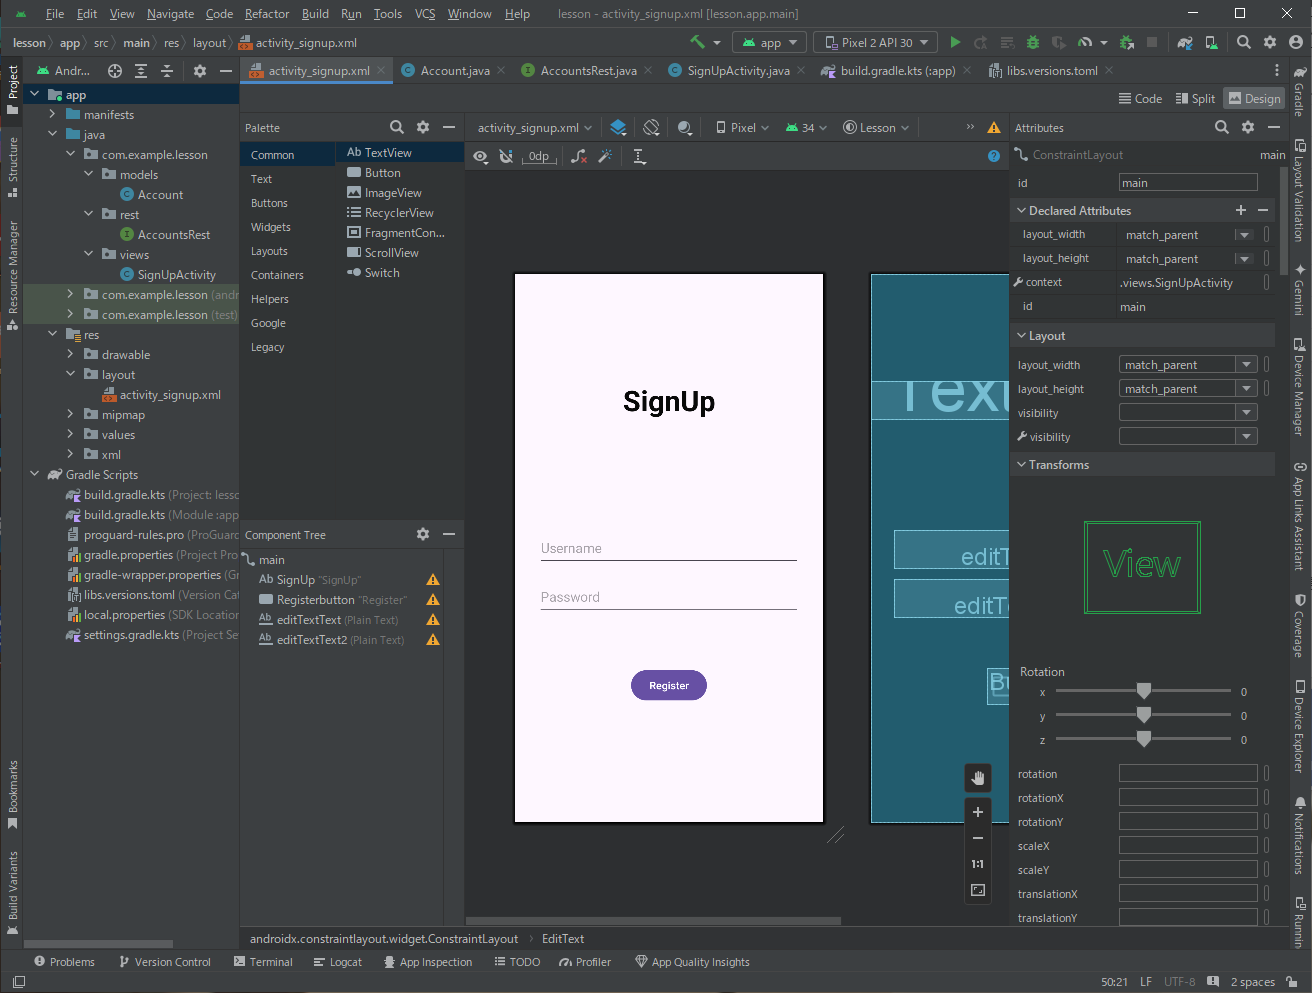Open the Problems tool window
1312x993 pixels.
pyautogui.click(x=64, y=962)
